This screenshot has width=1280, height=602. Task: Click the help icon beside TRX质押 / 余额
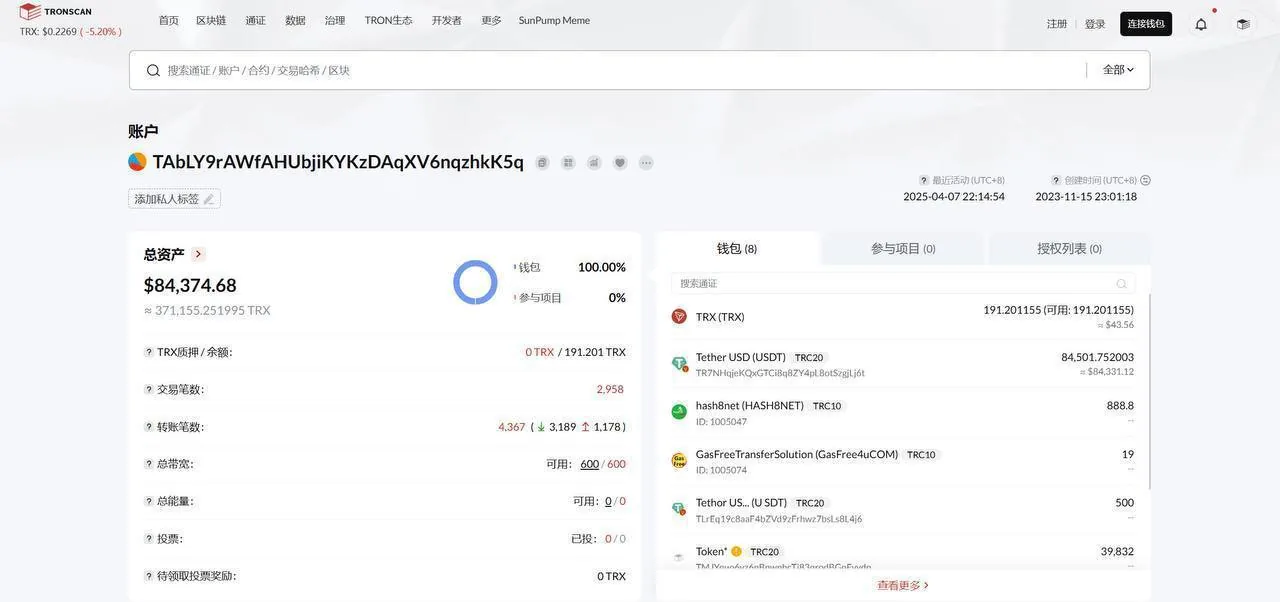pyautogui.click(x=149, y=352)
